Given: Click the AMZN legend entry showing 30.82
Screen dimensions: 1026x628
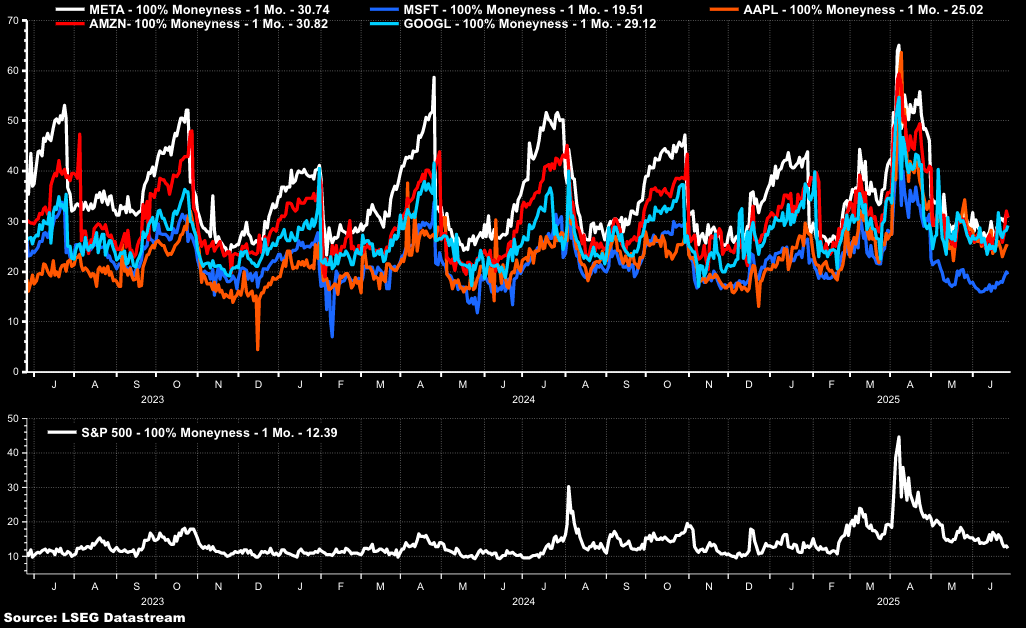Looking at the screenshot, I should click(x=192, y=24).
